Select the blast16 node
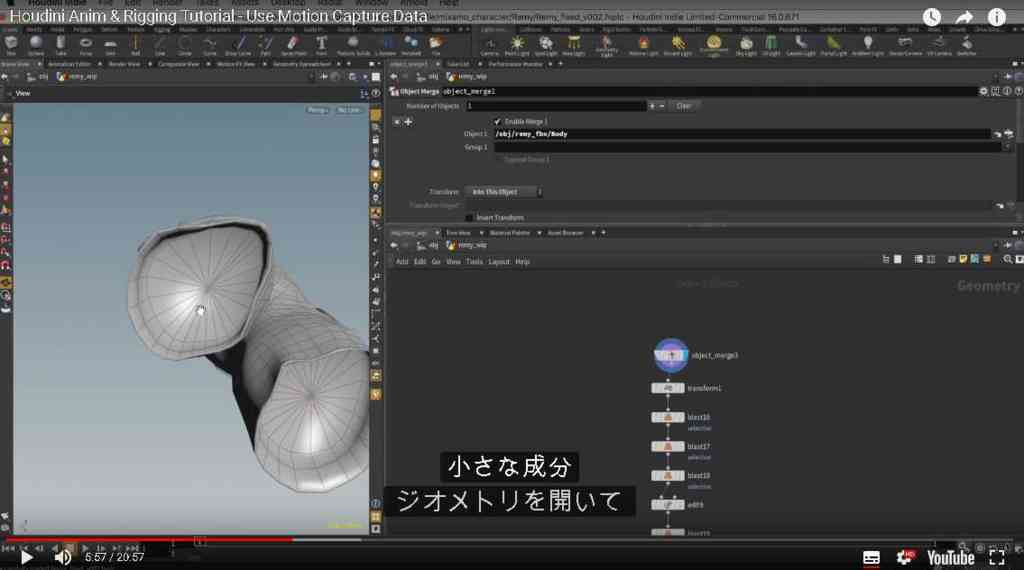Image resolution: width=1024 pixels, height=570 pixels. 667,417
